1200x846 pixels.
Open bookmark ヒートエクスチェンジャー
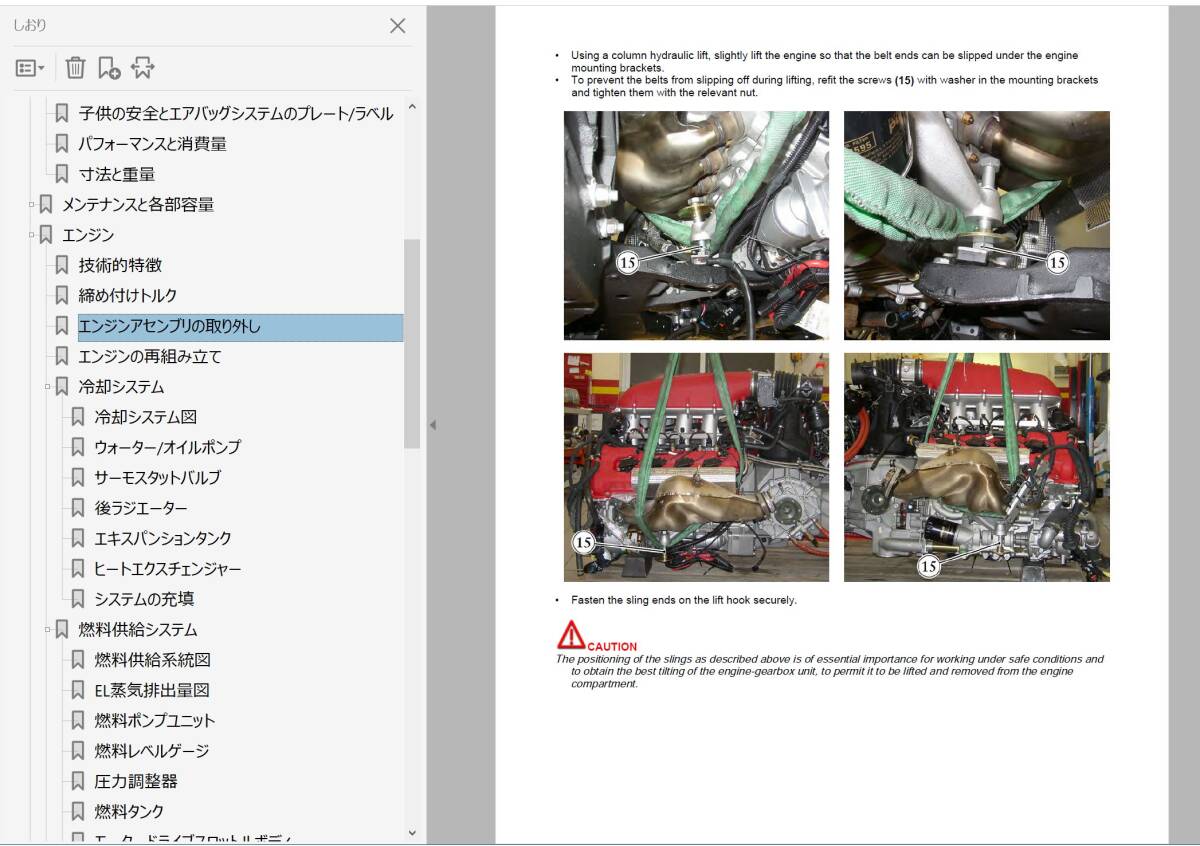click(x=168, y=569)
